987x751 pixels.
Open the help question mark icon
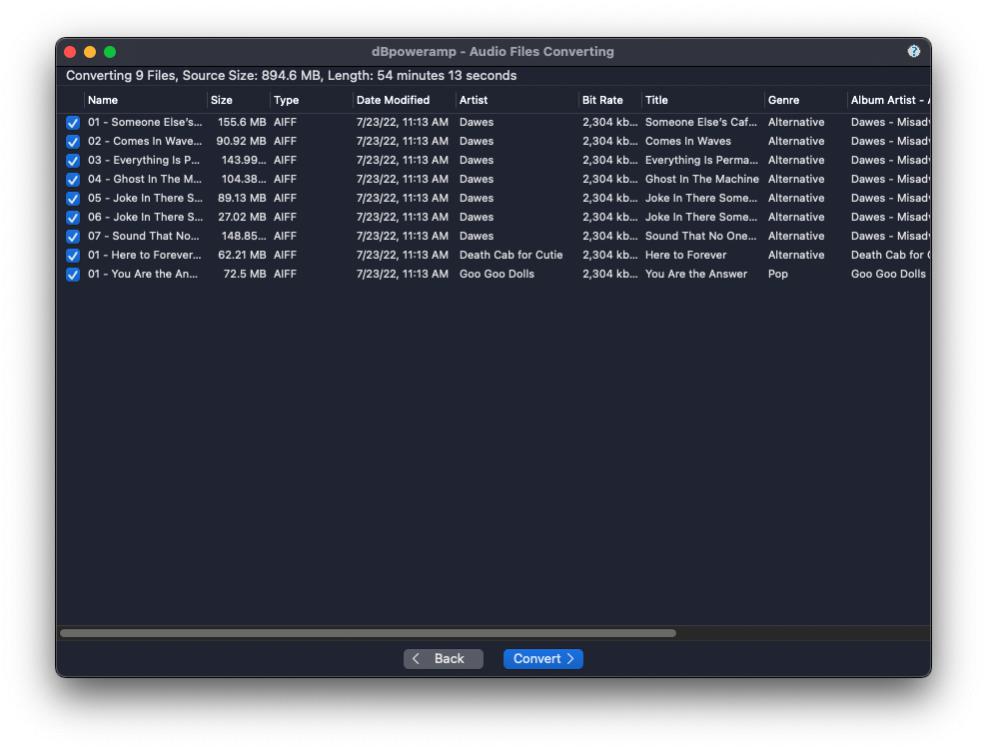pos(913,52)
